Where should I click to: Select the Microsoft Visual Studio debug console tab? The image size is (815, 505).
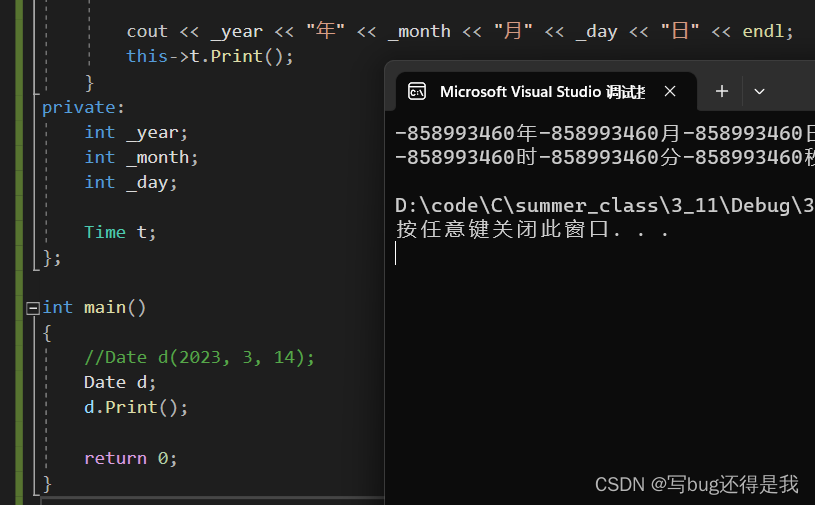pyautogui.click(x=546, y=92)
